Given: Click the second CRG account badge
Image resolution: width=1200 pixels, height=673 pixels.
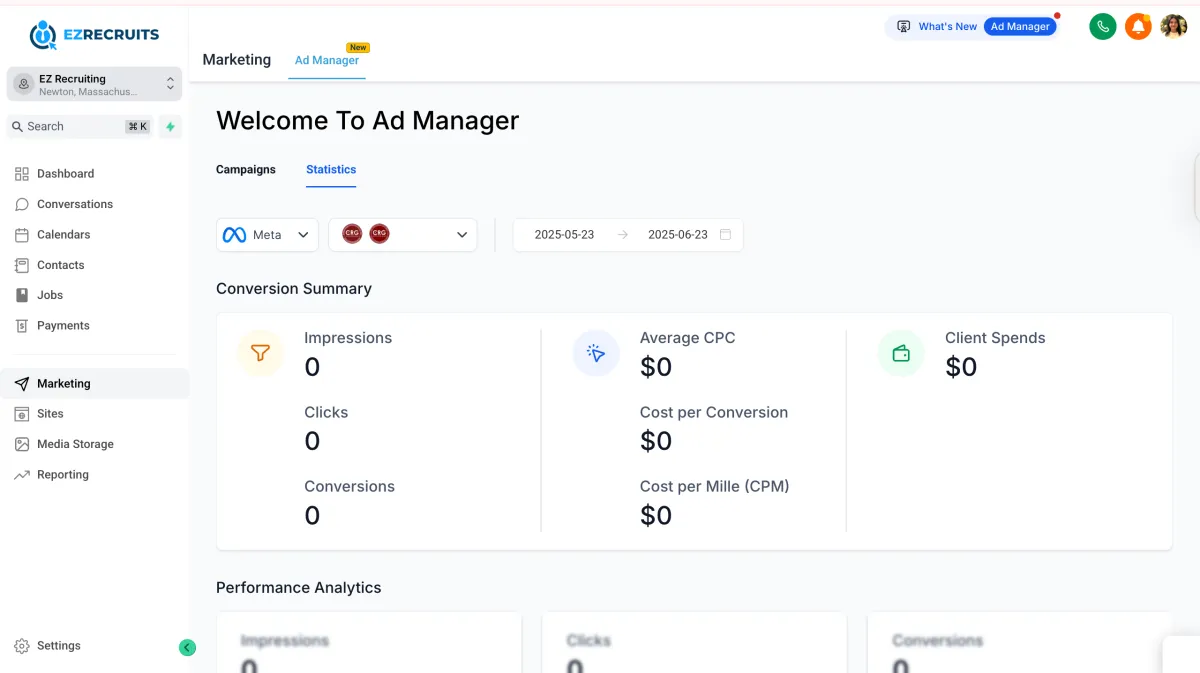Looking at the screenshot, I should [x=379, y=234].
